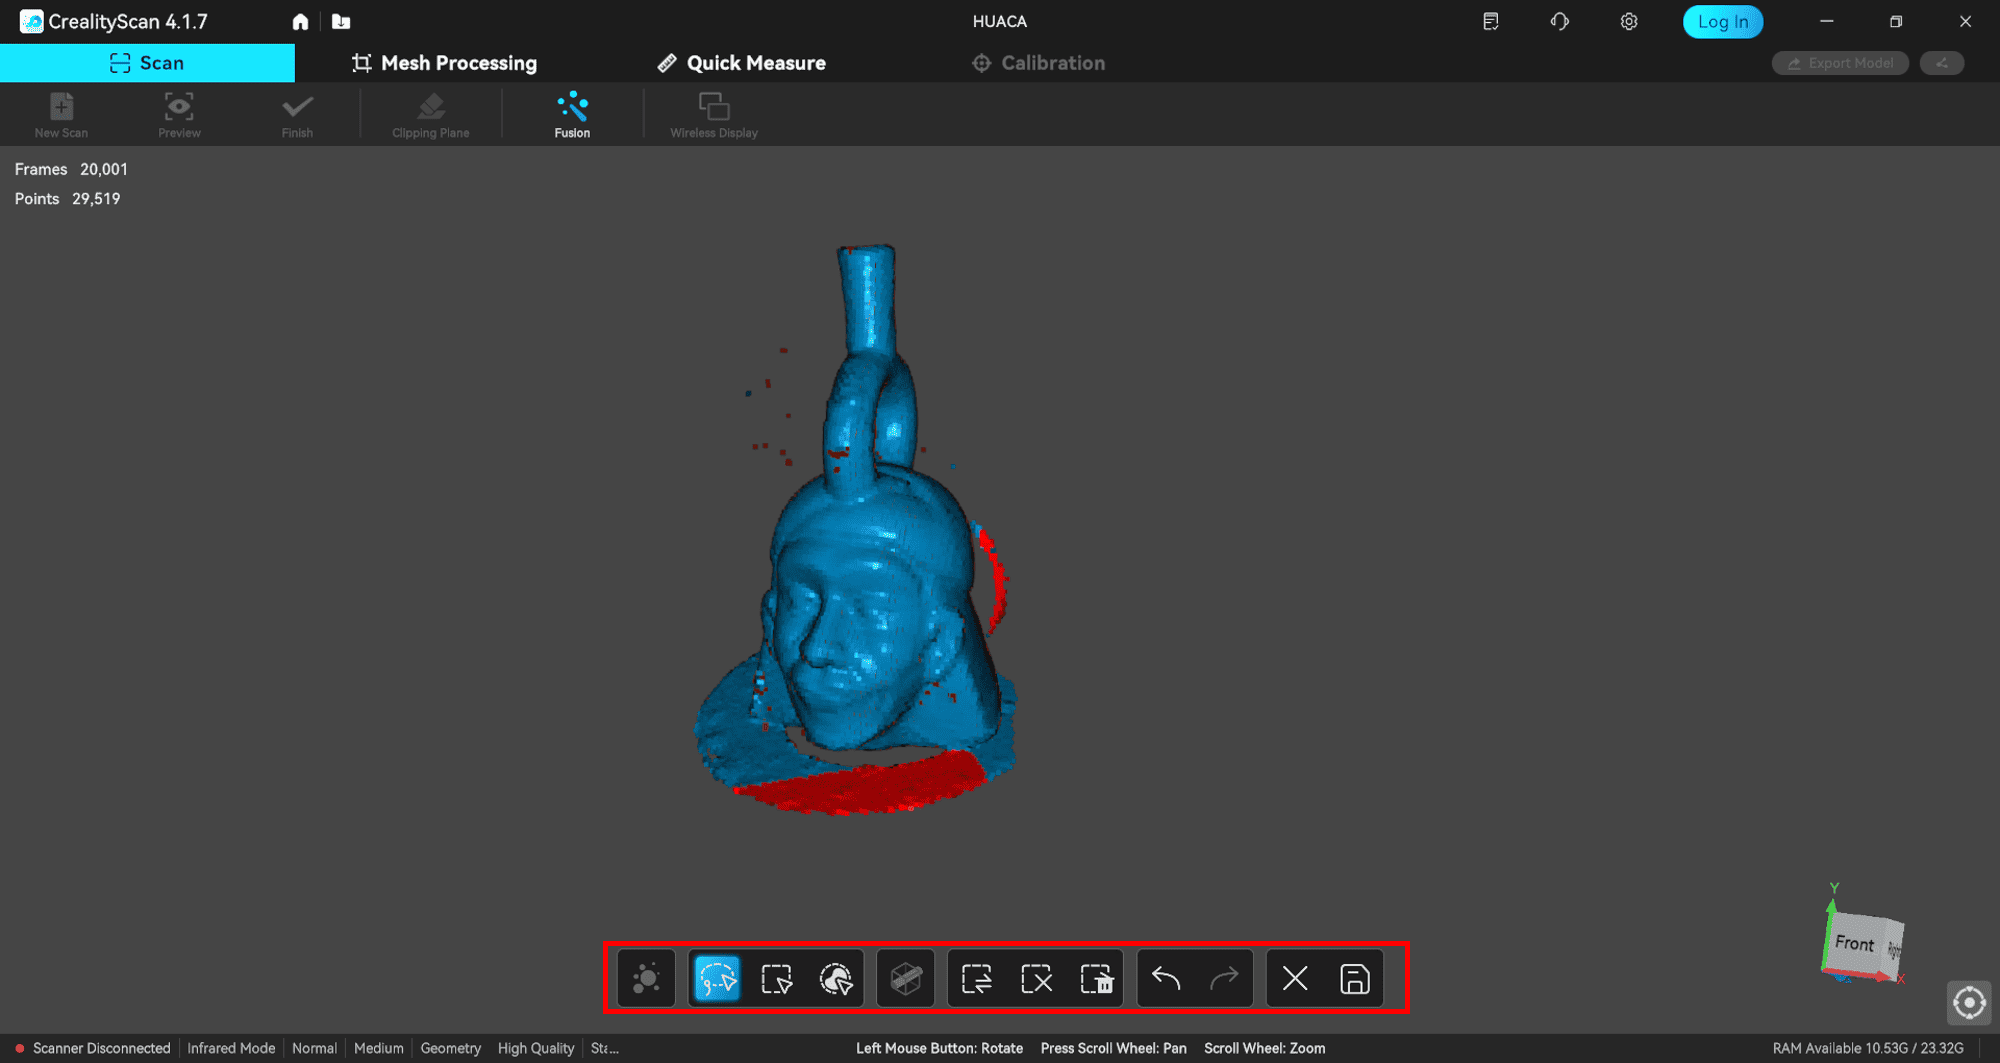
Task: Click the New Scan toolbar icon
Action: tap(61, 114)
